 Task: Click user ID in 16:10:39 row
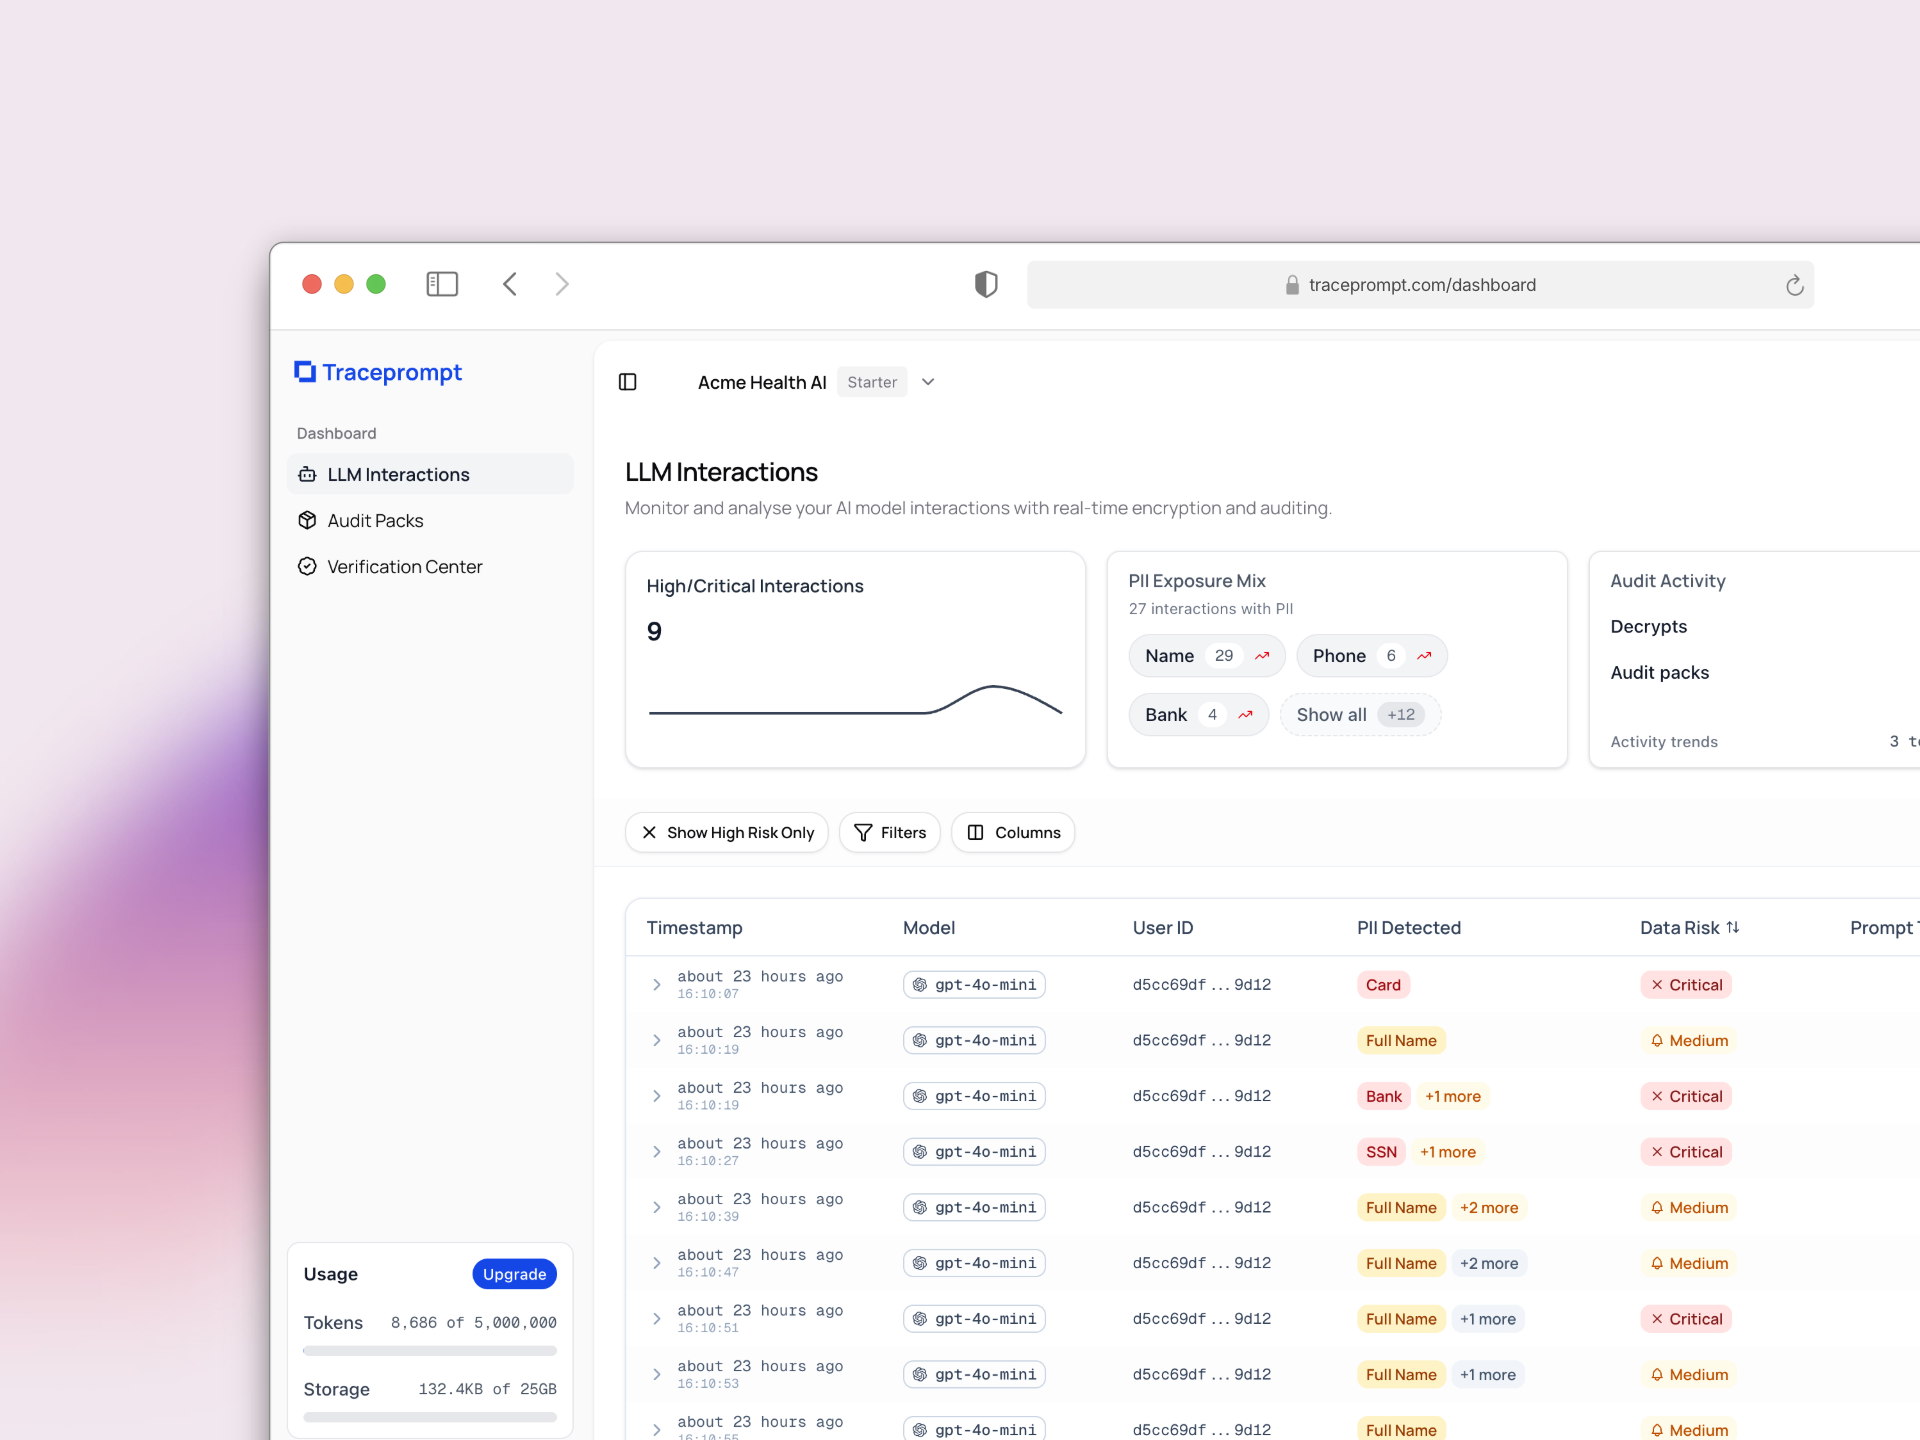tap(1202, 1208)
